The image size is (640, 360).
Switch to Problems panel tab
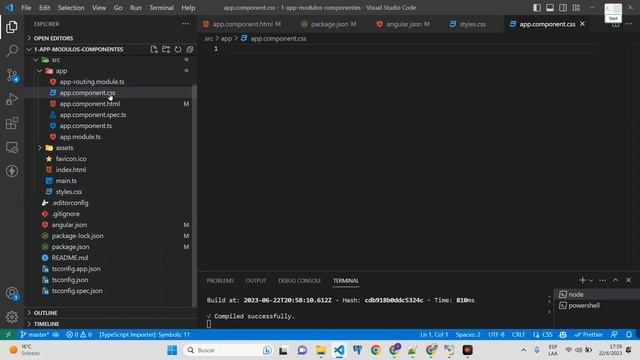[x=220, y=281]
